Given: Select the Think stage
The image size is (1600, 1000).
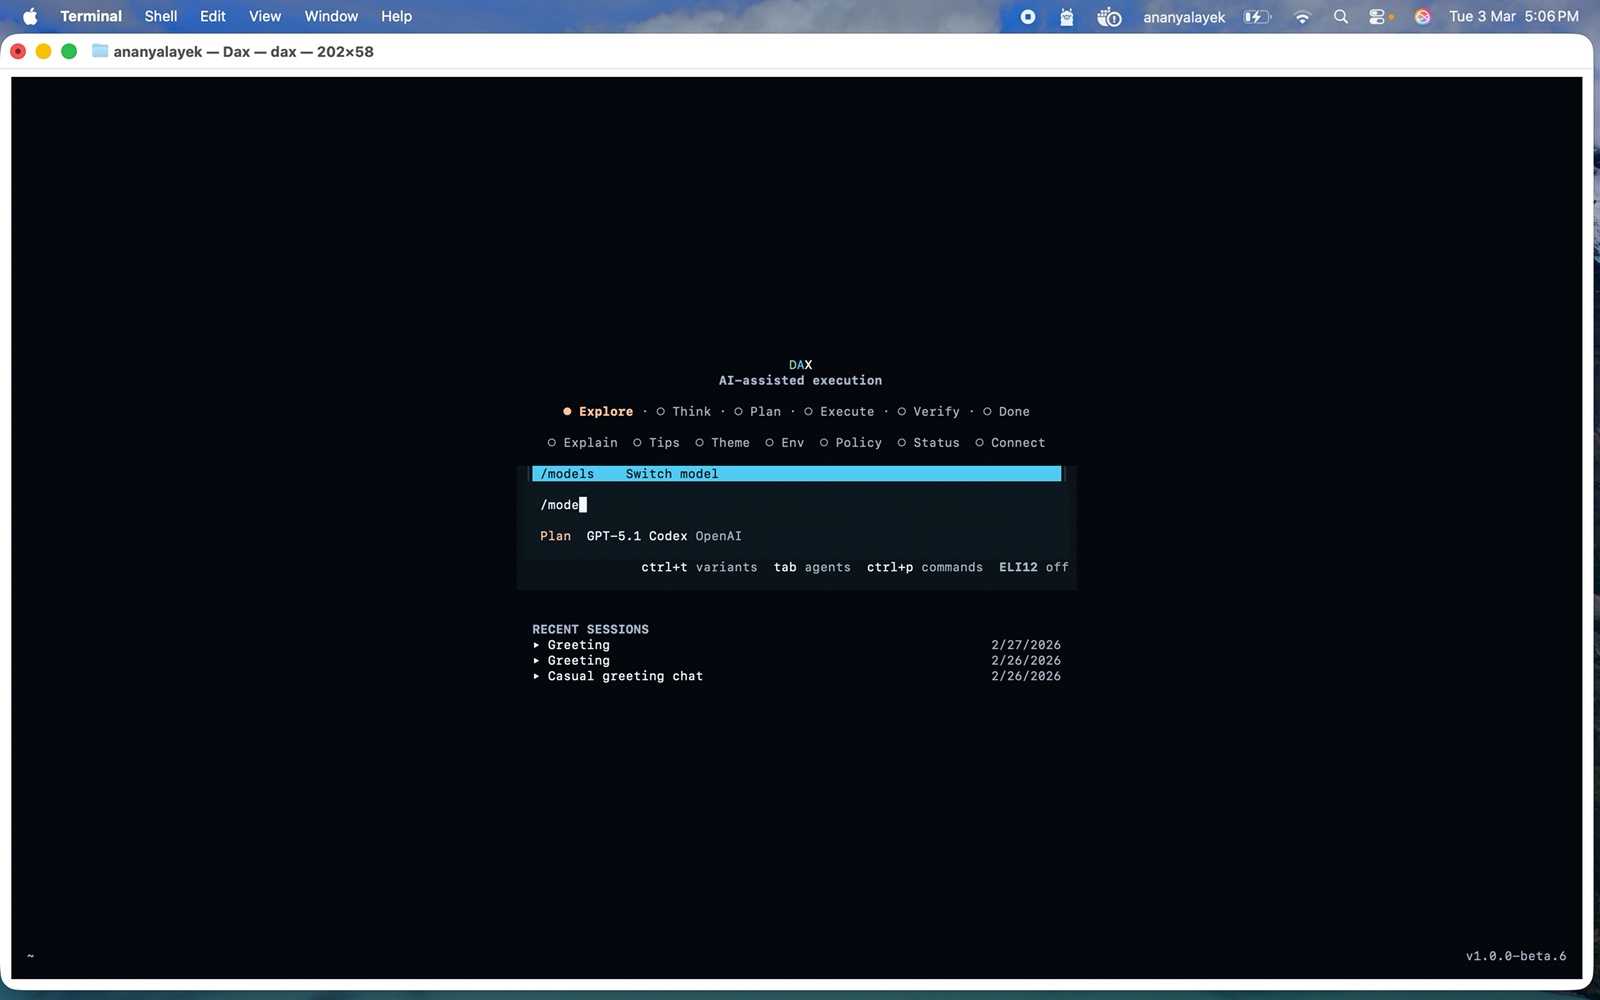Looking at the screenshot, I should pyautogui.click(x=684, y=411).
